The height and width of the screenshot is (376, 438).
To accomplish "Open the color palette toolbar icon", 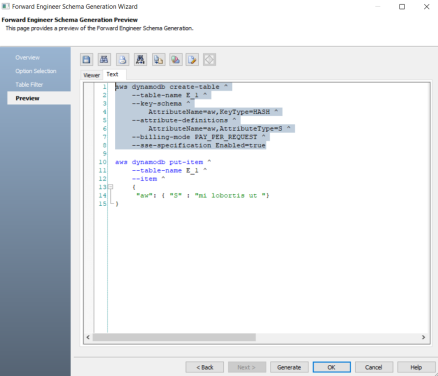I will click(175, 60).
